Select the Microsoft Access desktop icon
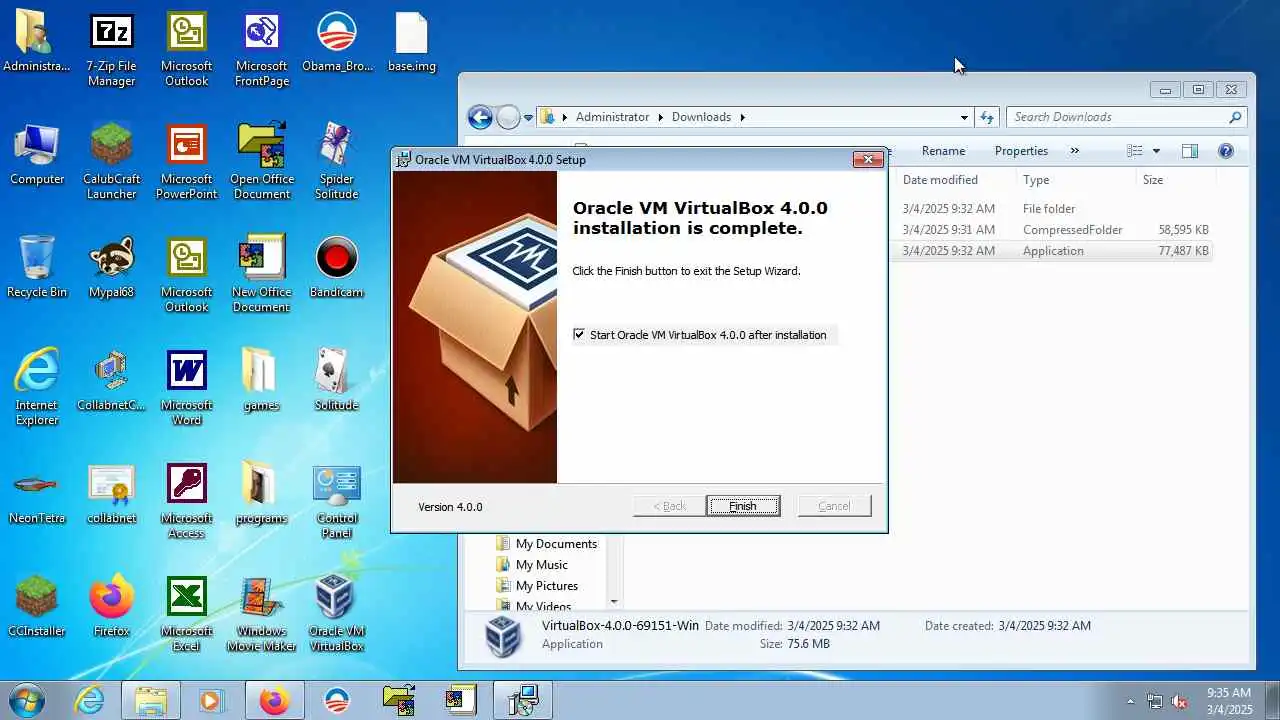Image resolution: width=1280 pixels, height=720 pixels. (x=186, y=502)
